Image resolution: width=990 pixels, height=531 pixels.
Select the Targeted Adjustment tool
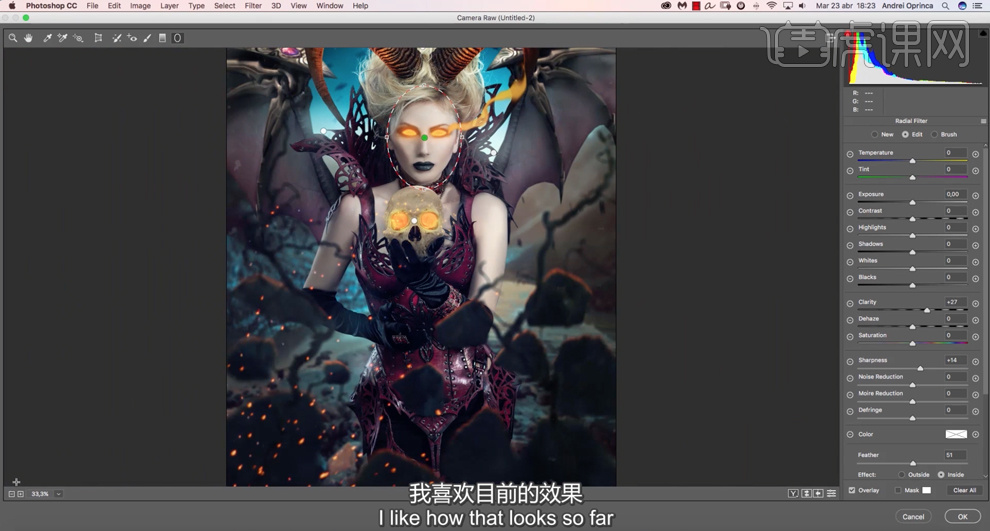(x=78, y=38)
